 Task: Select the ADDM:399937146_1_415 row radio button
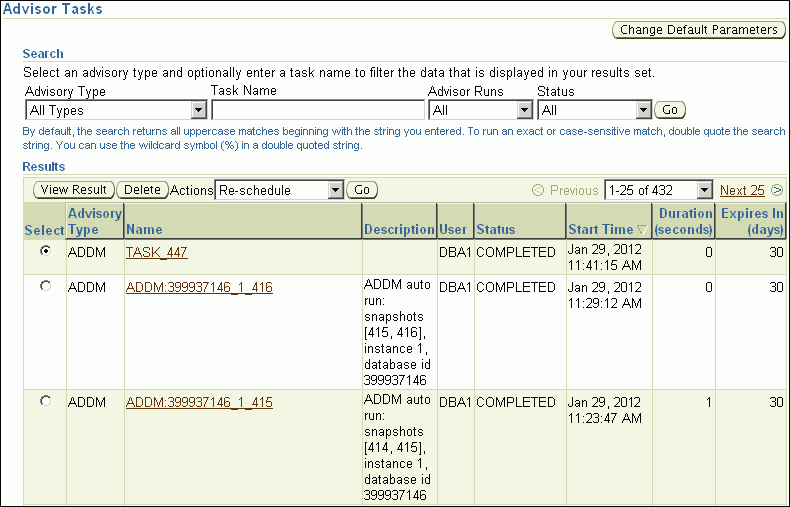45,401
